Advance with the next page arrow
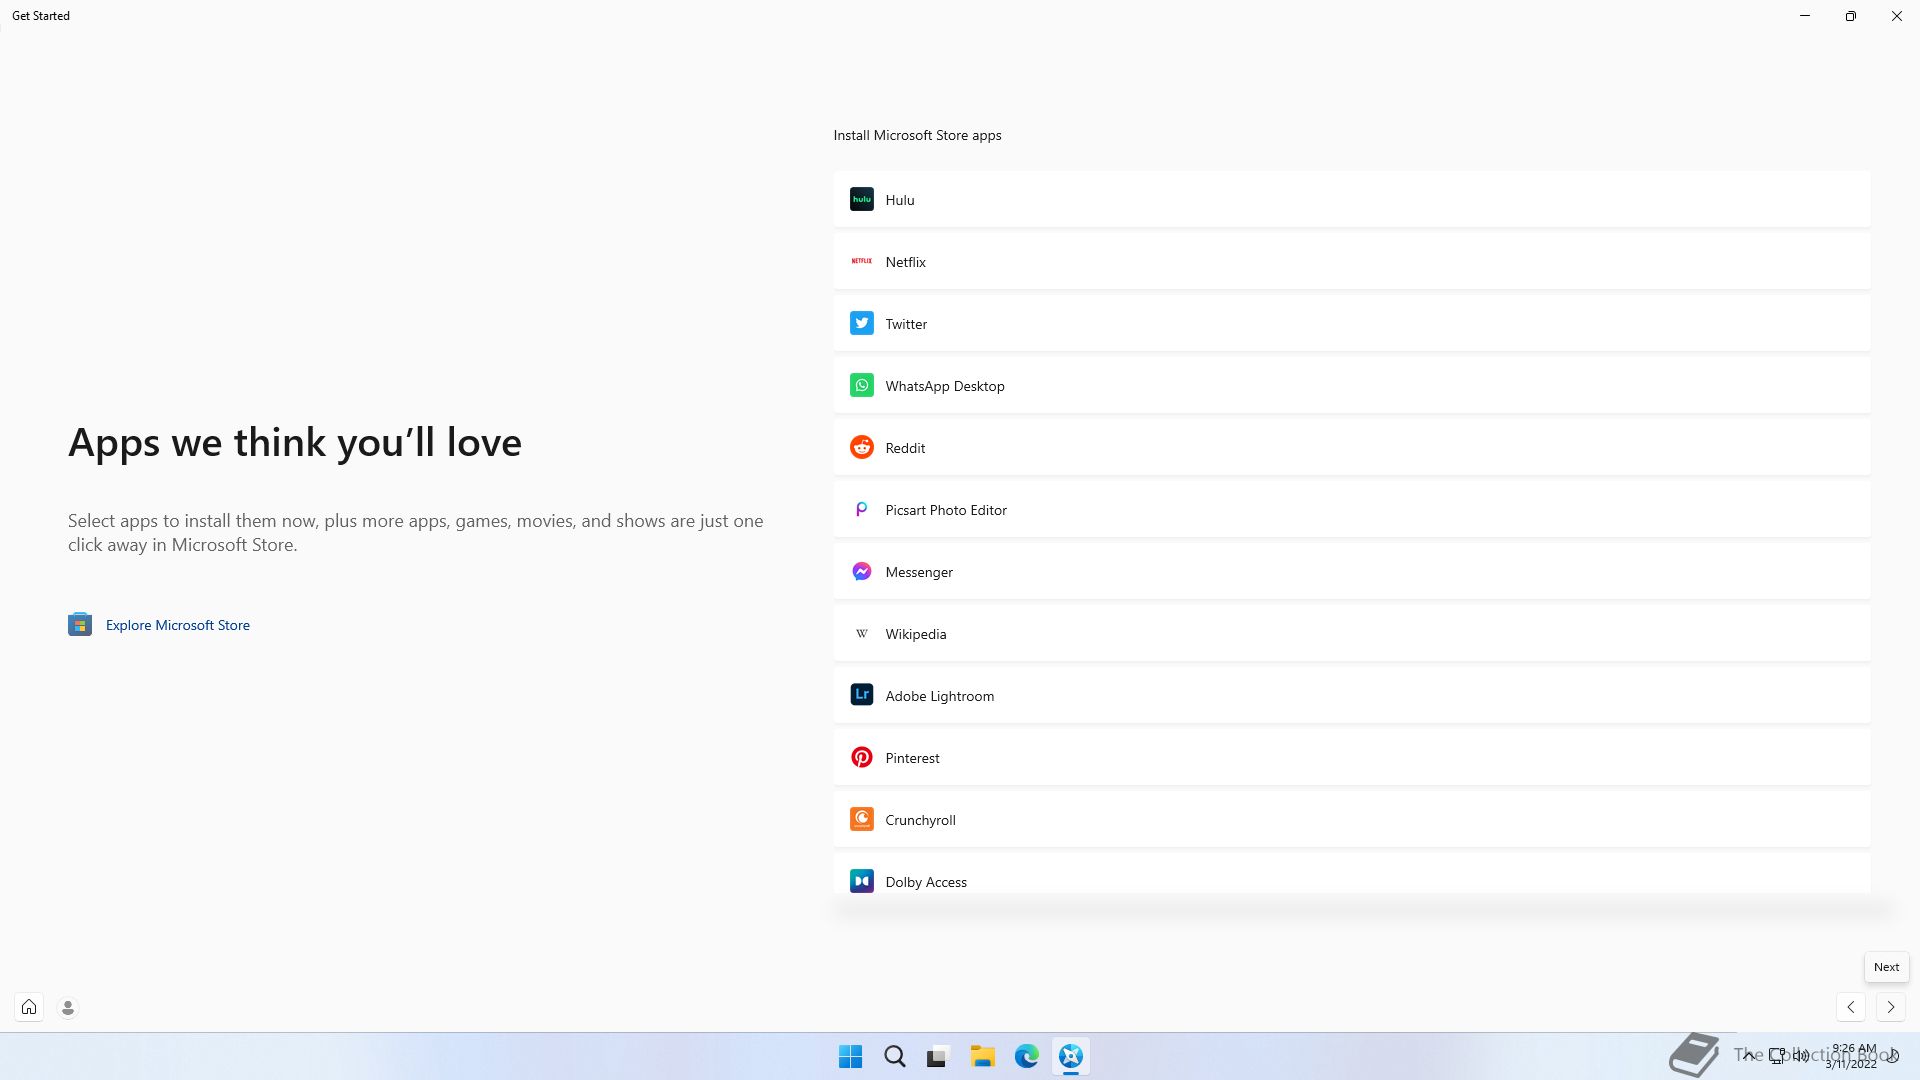The width and height of the screenshot is (1920, 1080). coord(1890,1007)
